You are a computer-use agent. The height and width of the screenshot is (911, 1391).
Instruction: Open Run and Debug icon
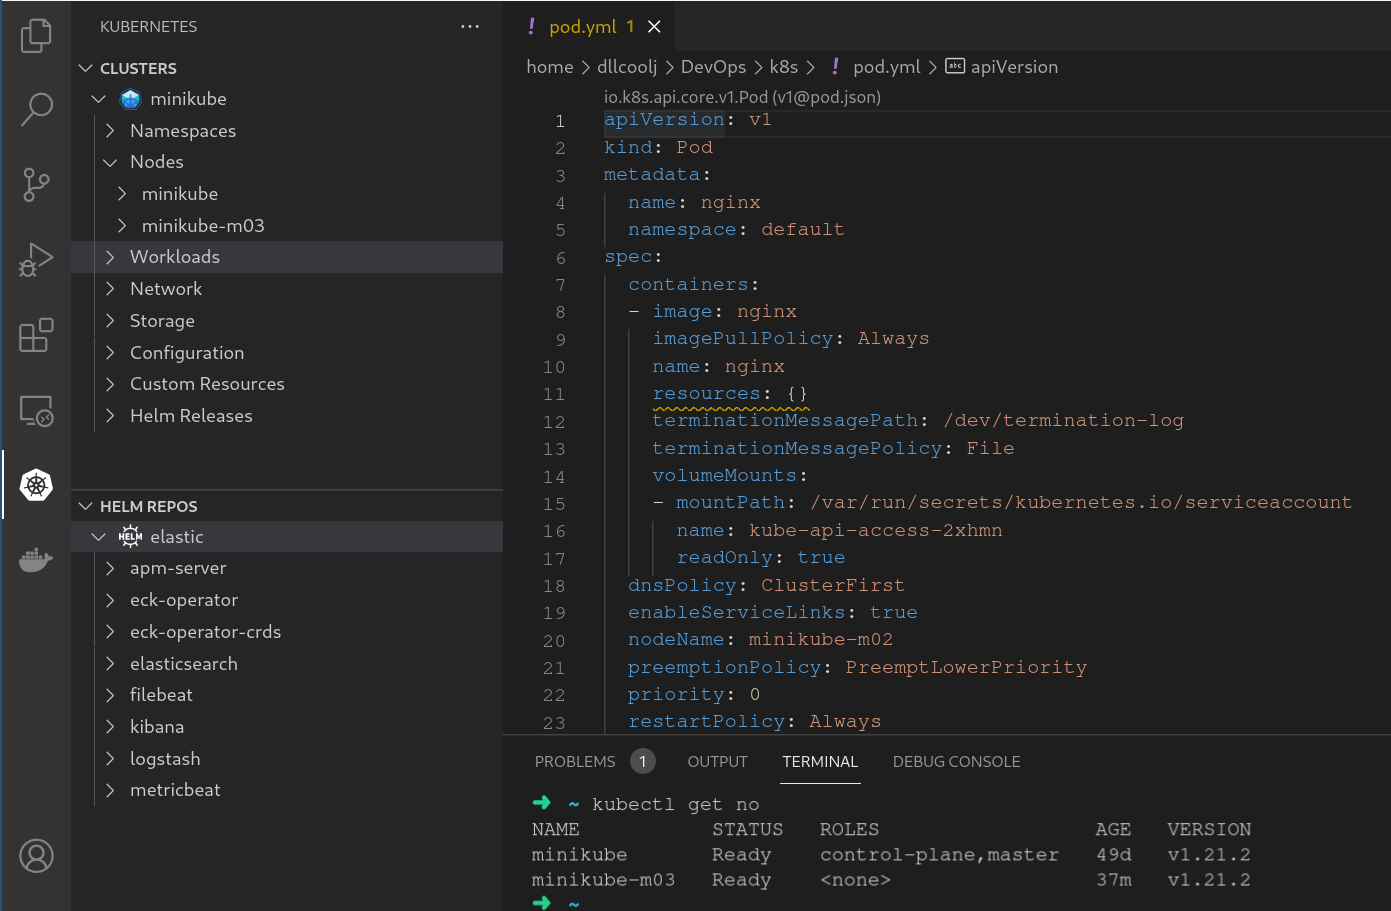pos(36,259)
